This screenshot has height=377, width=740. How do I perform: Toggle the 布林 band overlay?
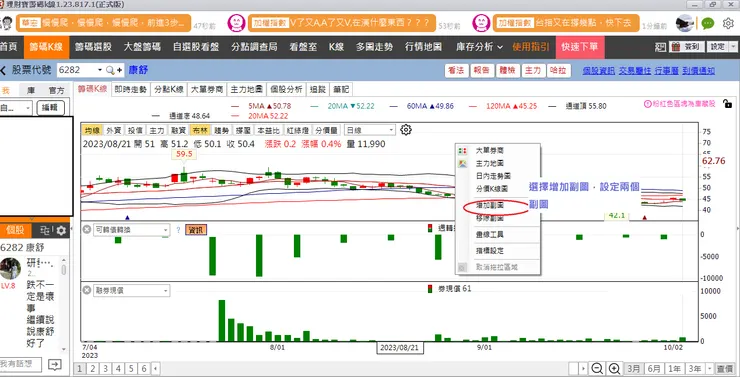(199, 130)
